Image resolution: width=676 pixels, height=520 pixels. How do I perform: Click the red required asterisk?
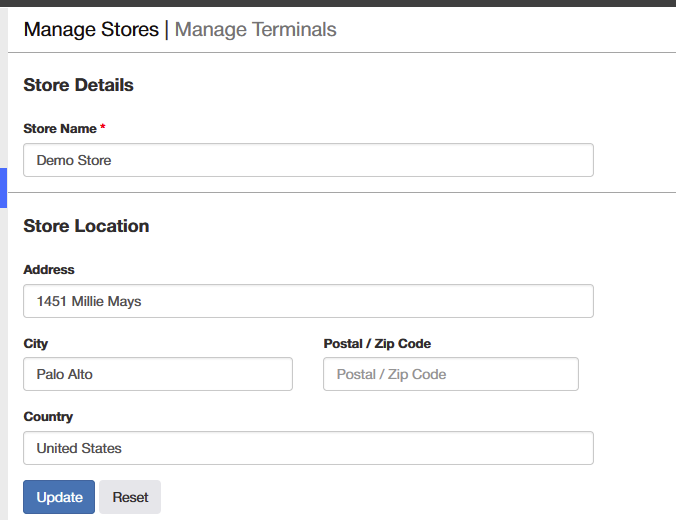tap(103, 126)
